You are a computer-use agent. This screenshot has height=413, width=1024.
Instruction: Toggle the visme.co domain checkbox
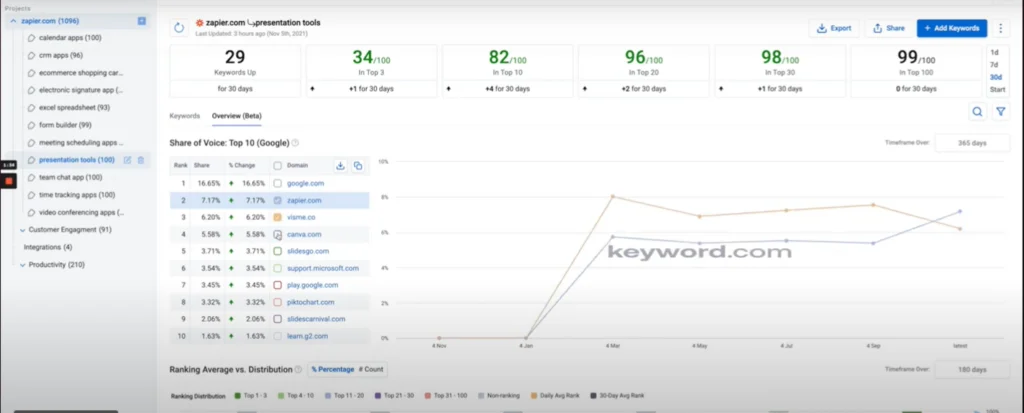pyautogui.click(x=277, y=217)
